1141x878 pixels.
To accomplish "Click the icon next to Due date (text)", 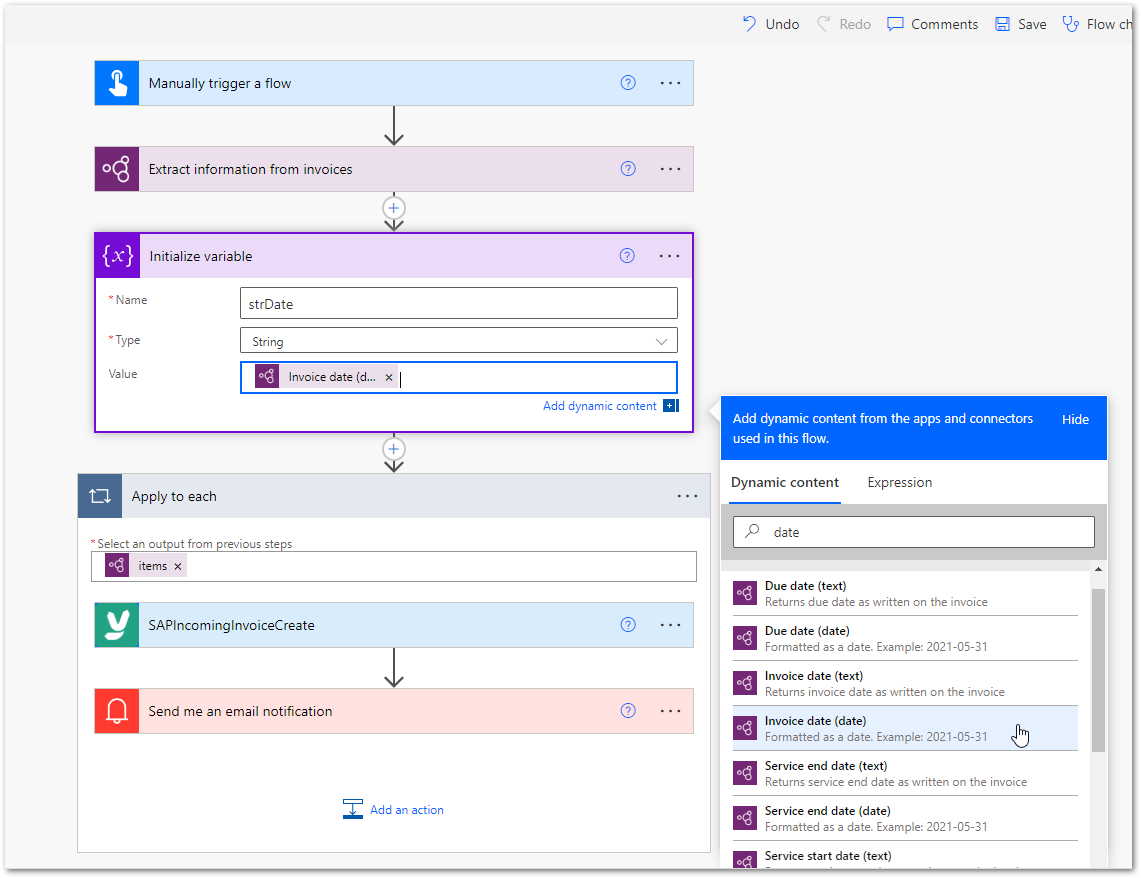I will [x=745, y=594].
